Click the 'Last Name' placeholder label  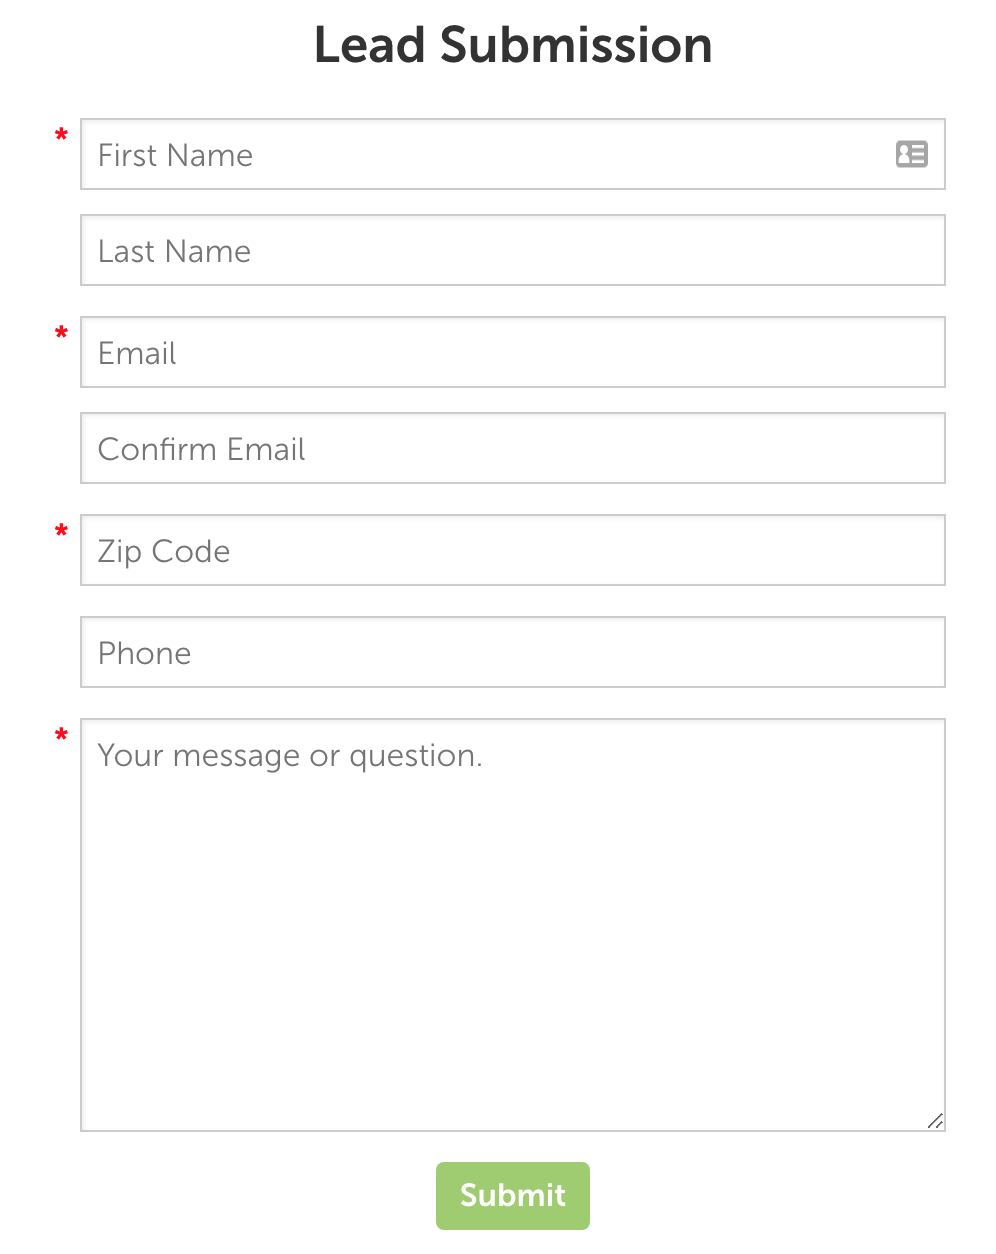tap(174, 251)
